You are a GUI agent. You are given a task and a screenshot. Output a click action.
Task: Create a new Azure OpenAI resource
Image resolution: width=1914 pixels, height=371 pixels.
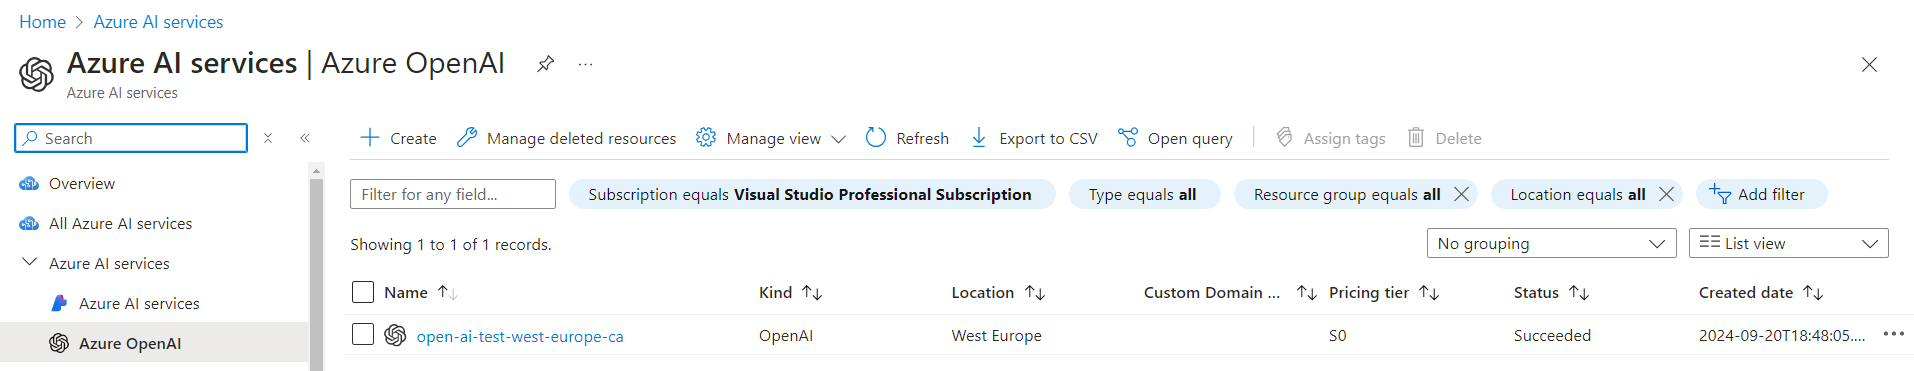[398, 138]
